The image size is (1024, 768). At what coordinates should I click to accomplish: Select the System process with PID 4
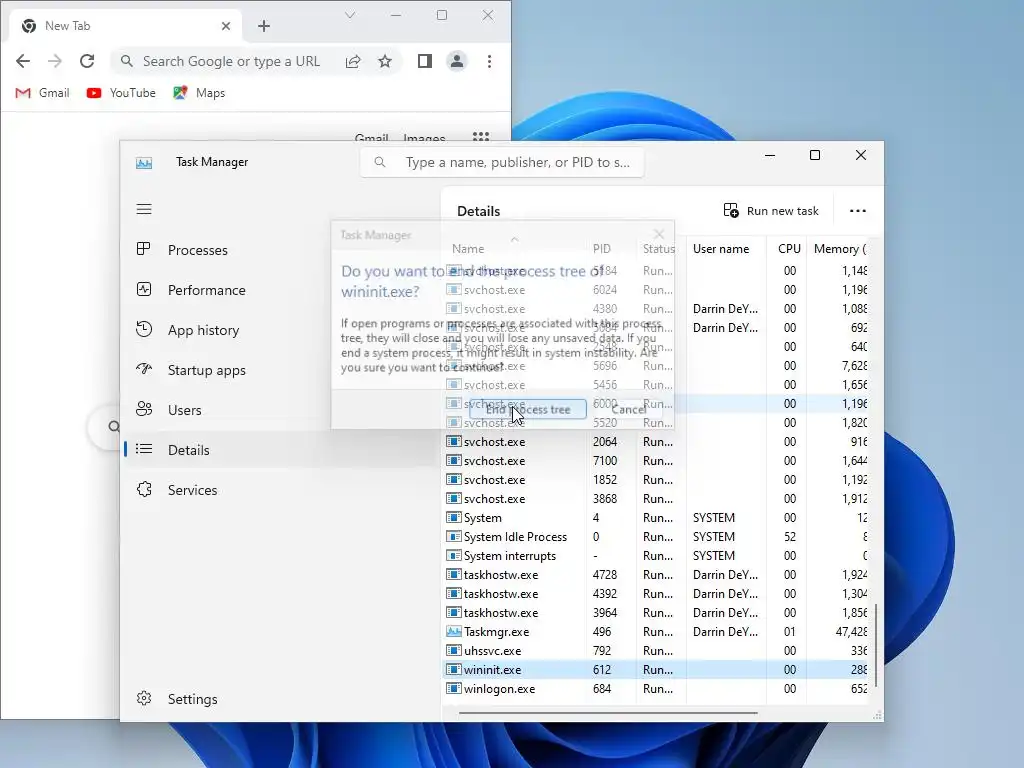pyautogui.click(x=656, y=518)
